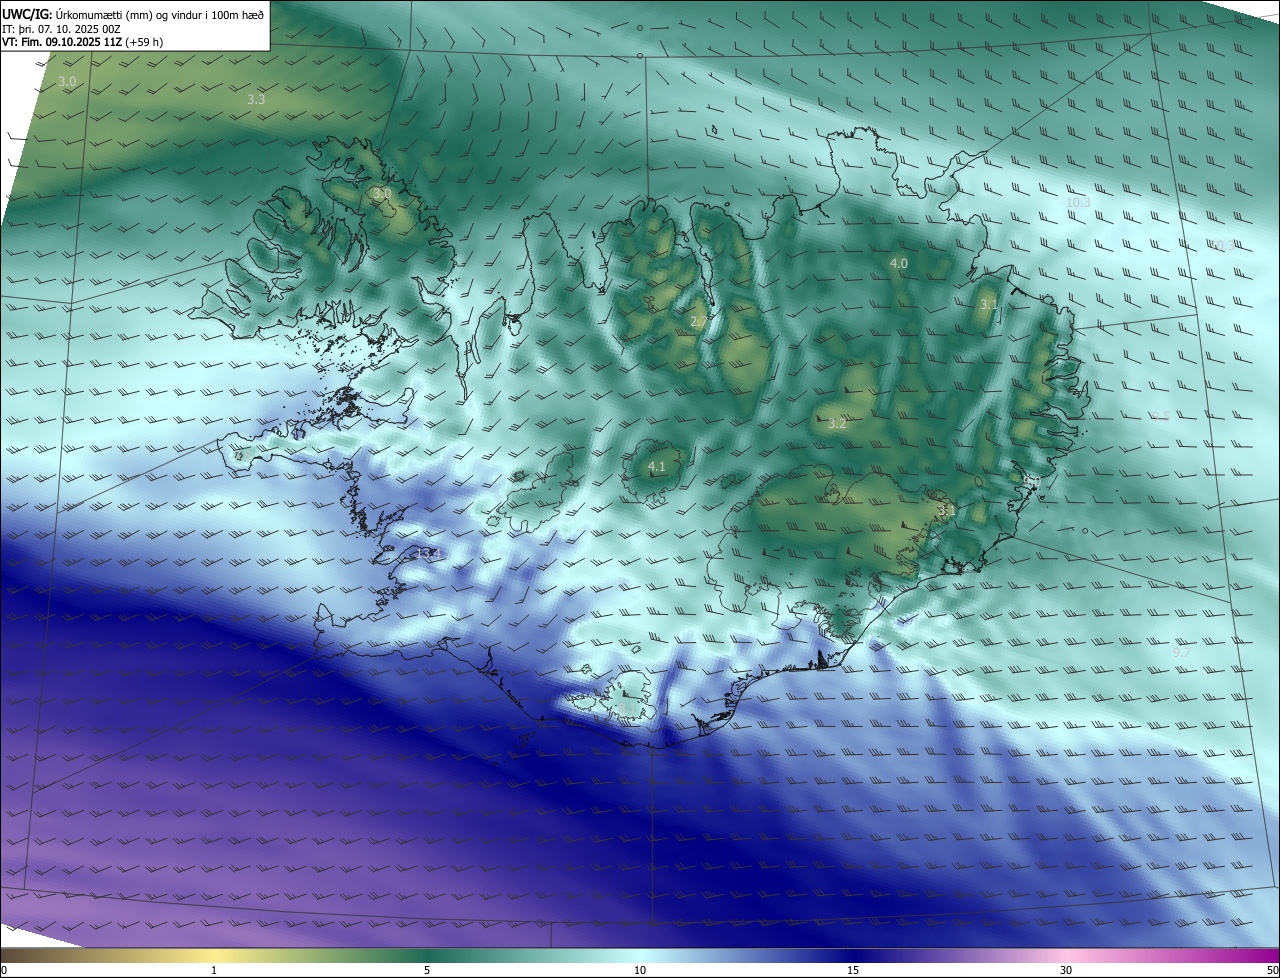Viewport: 1280px width, 978px height.
Task: Click the '0' tick on the colour scale
Action: tap(4, 971)
